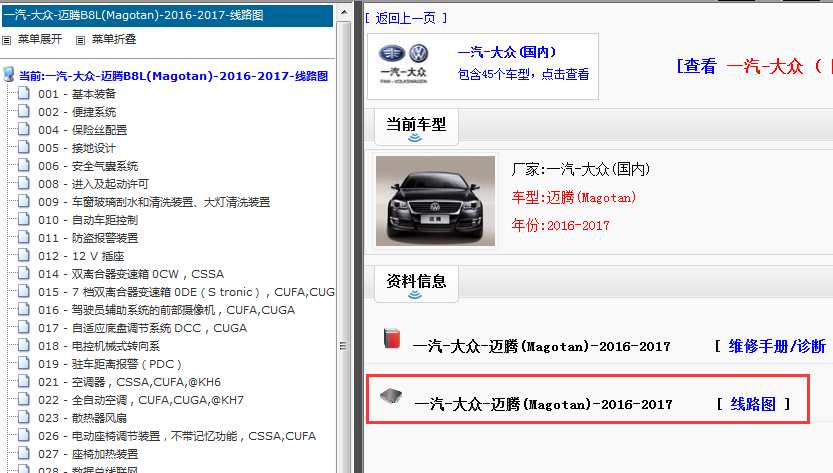This screenshot has width=833, height=473.
Task: Open the 维修手册/诊断 link
Action: [777, 347]
